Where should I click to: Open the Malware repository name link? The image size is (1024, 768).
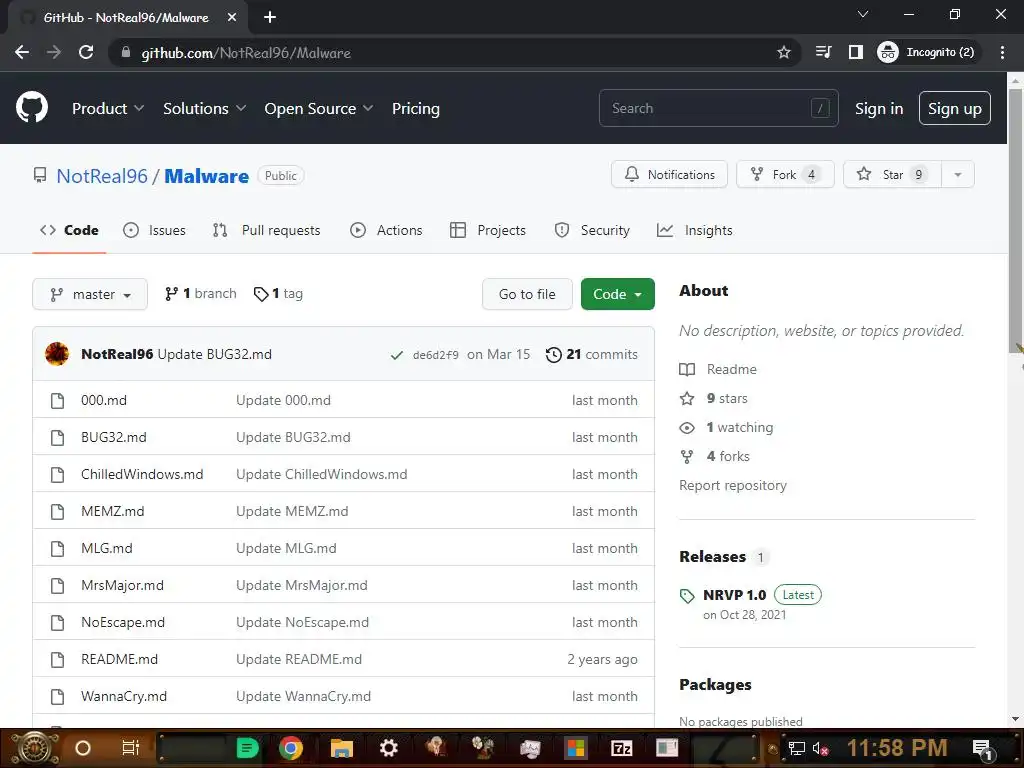[206, 176]
